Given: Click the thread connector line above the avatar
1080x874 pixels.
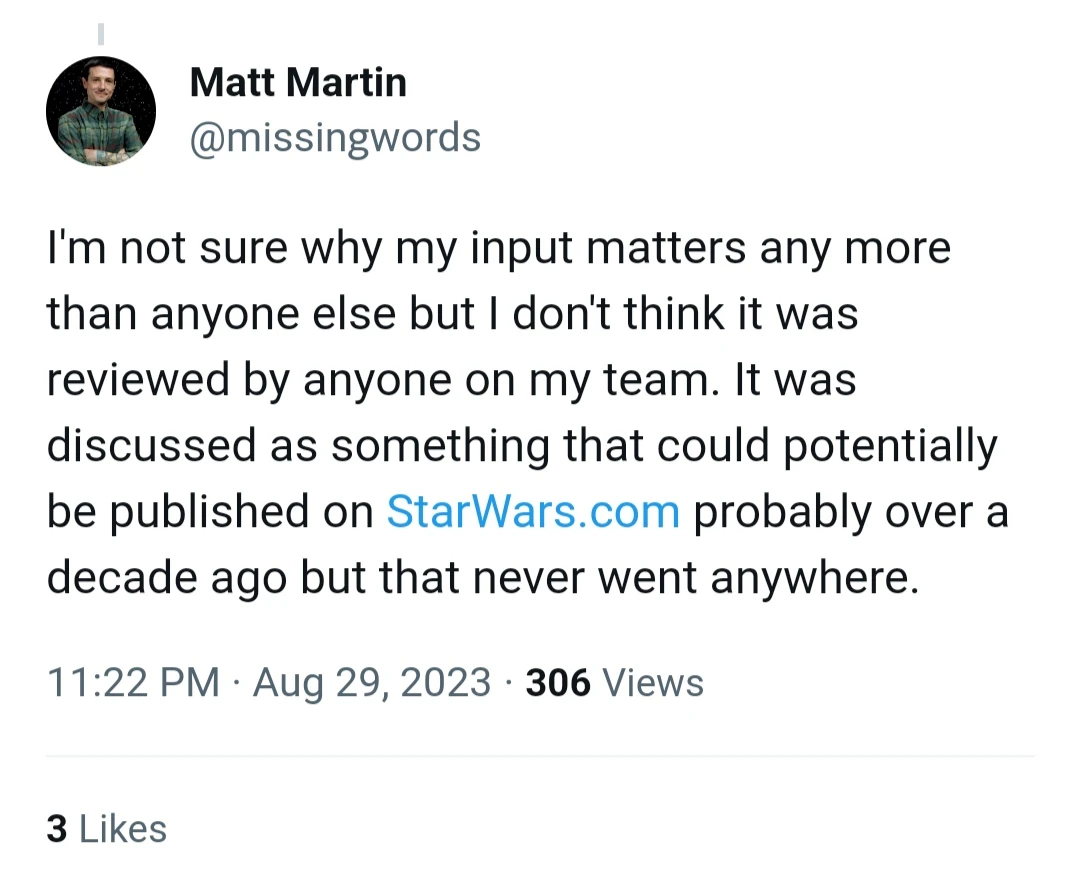Looking at the screenshot, I should coord(100,35).
